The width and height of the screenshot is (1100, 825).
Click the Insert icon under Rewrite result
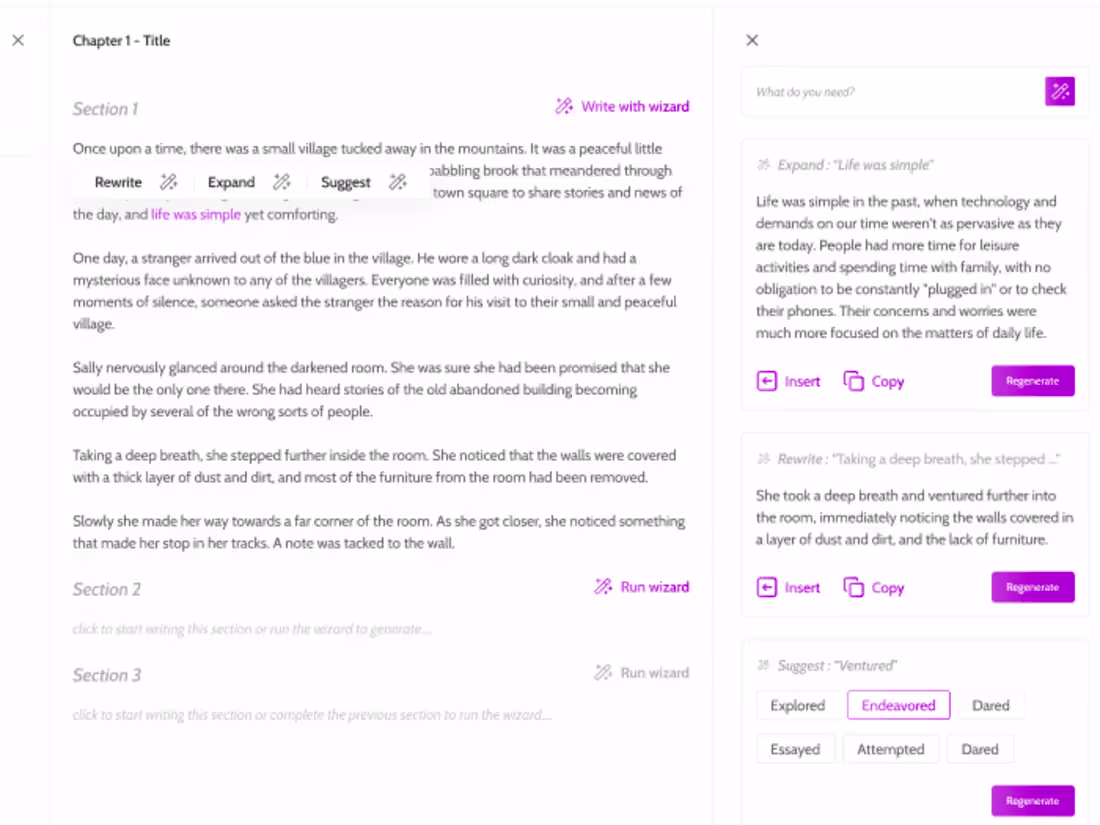[x=767, y=587]
